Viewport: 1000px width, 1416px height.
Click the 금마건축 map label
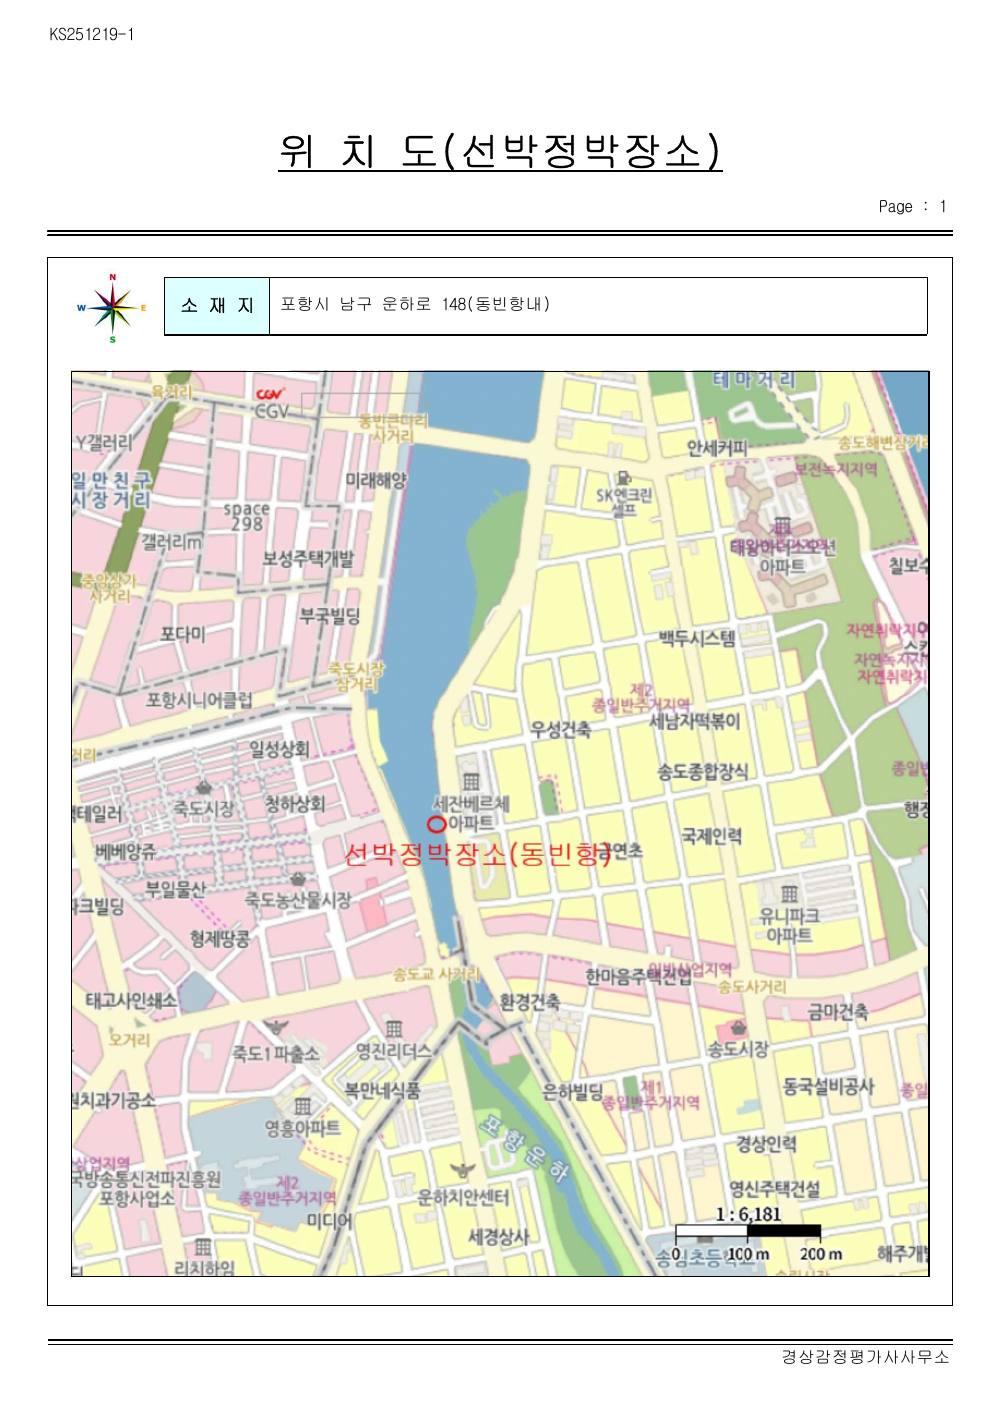pyautogui.click(x=838, y=1012)
